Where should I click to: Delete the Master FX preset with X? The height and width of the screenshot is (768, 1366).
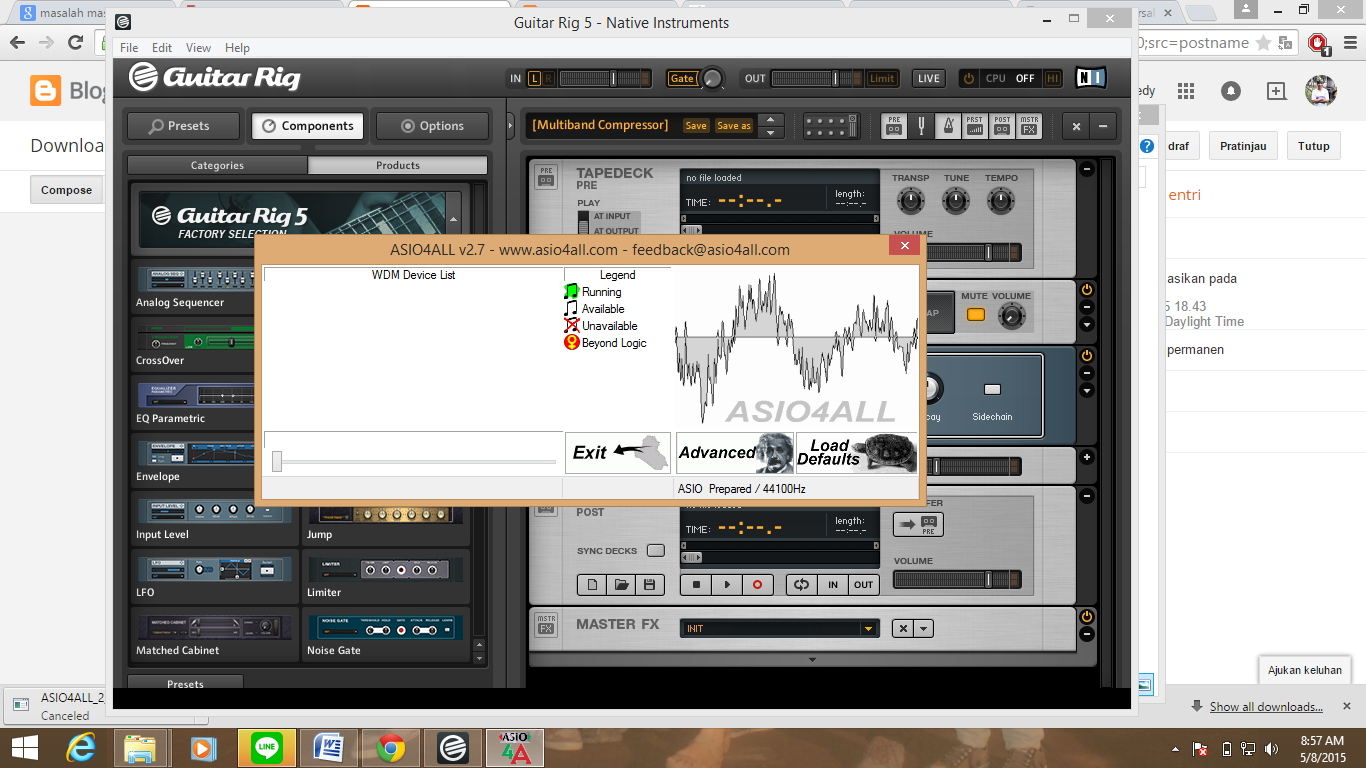tap(903, 629)
